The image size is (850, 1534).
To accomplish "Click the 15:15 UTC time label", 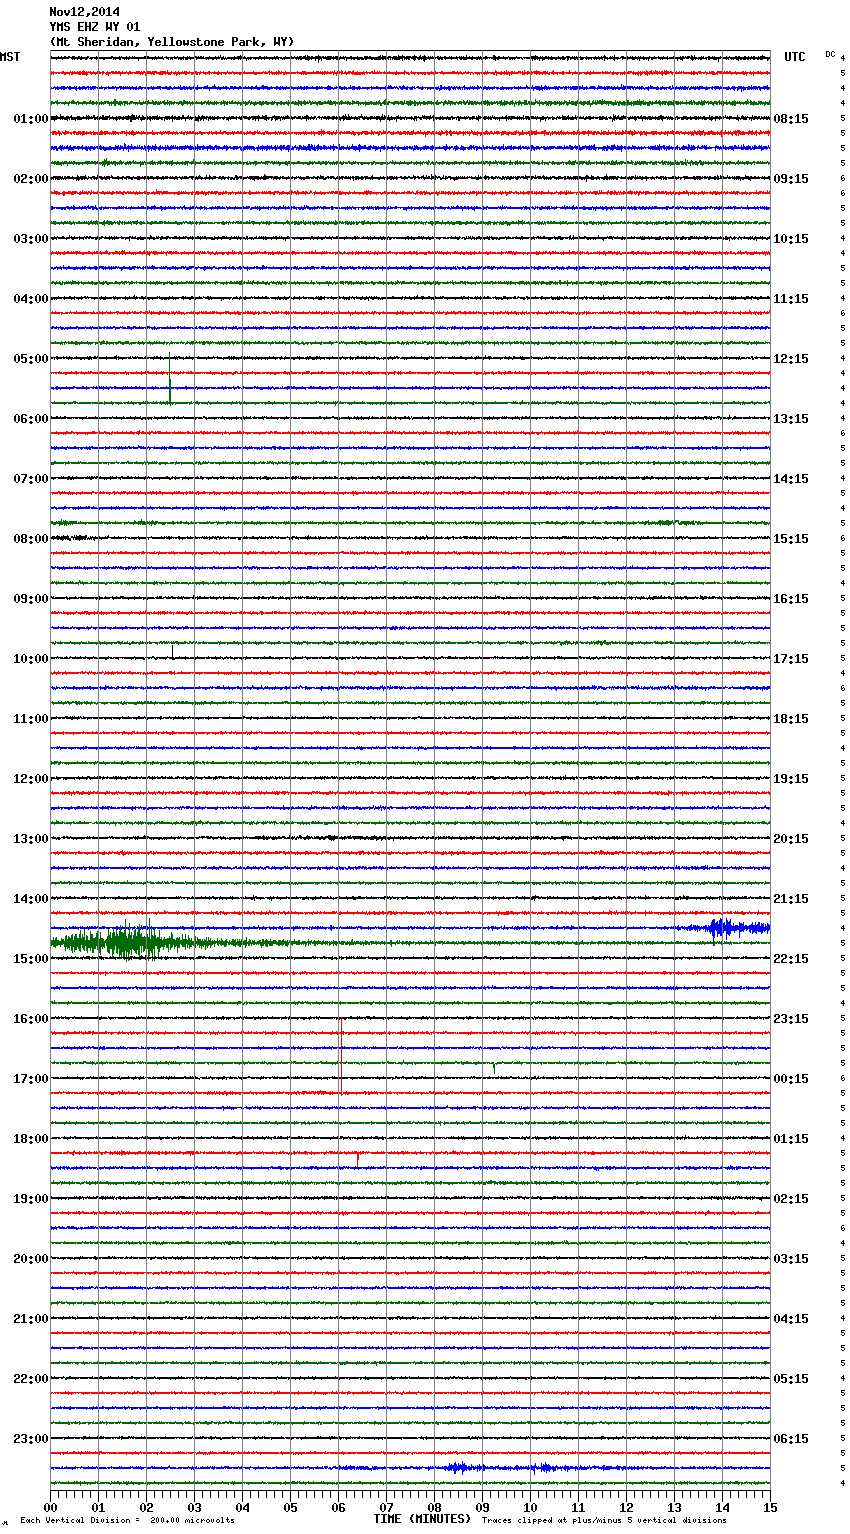I will point(791,539).
